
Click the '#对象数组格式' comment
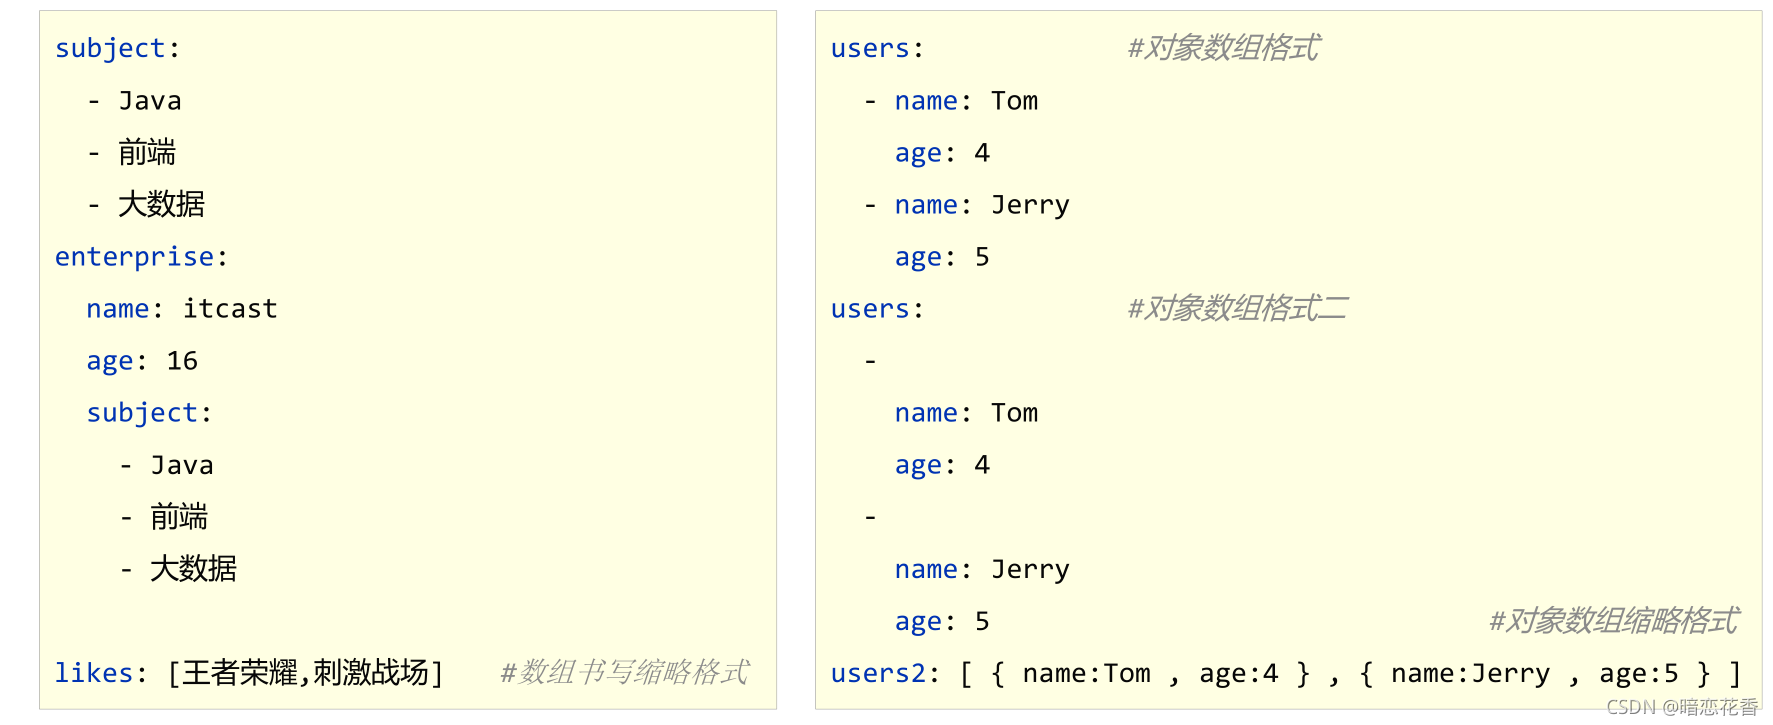coord(1222,48)
